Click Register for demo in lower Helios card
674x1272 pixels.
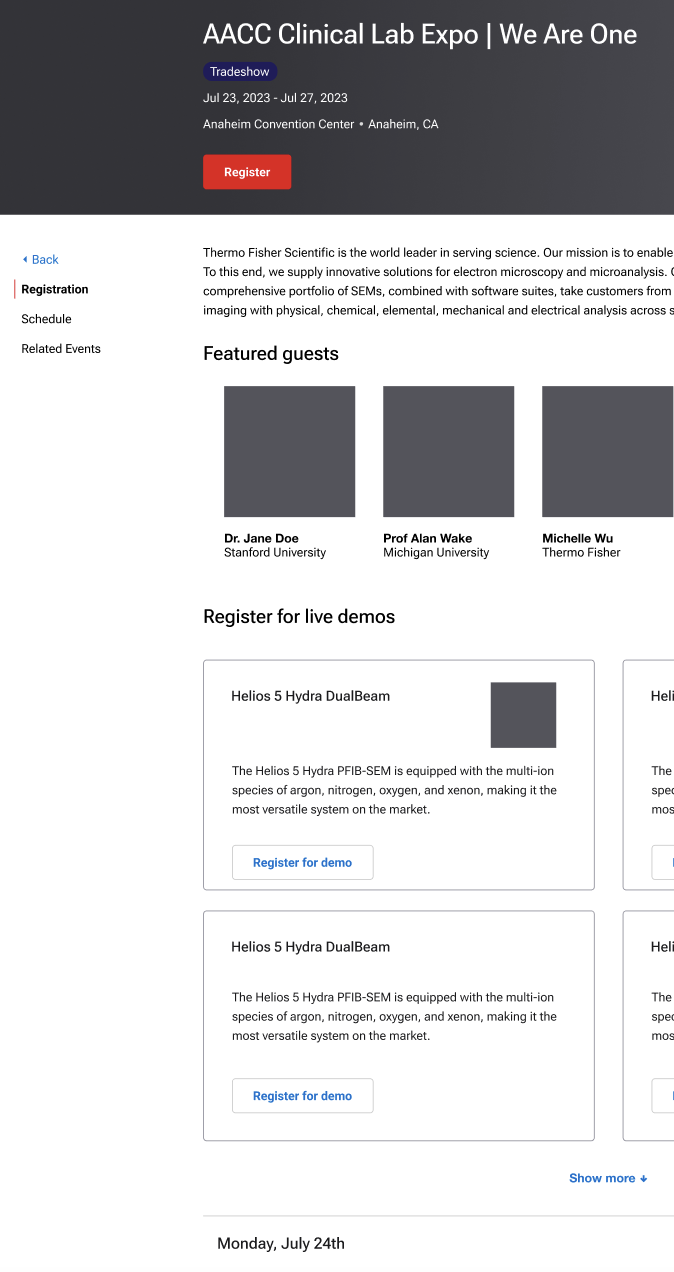tap(302, 1096)
